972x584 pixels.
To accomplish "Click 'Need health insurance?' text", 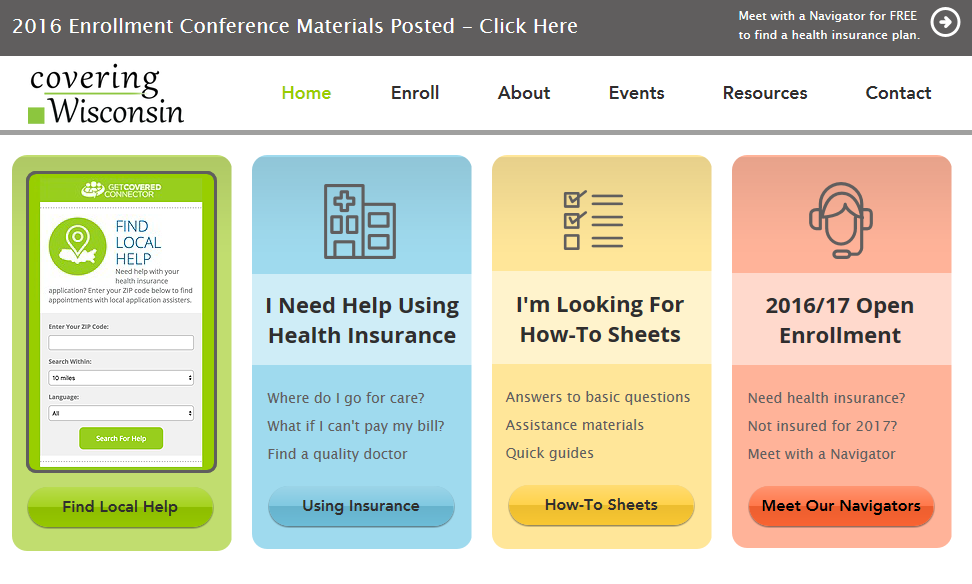I will coord(826,398).
